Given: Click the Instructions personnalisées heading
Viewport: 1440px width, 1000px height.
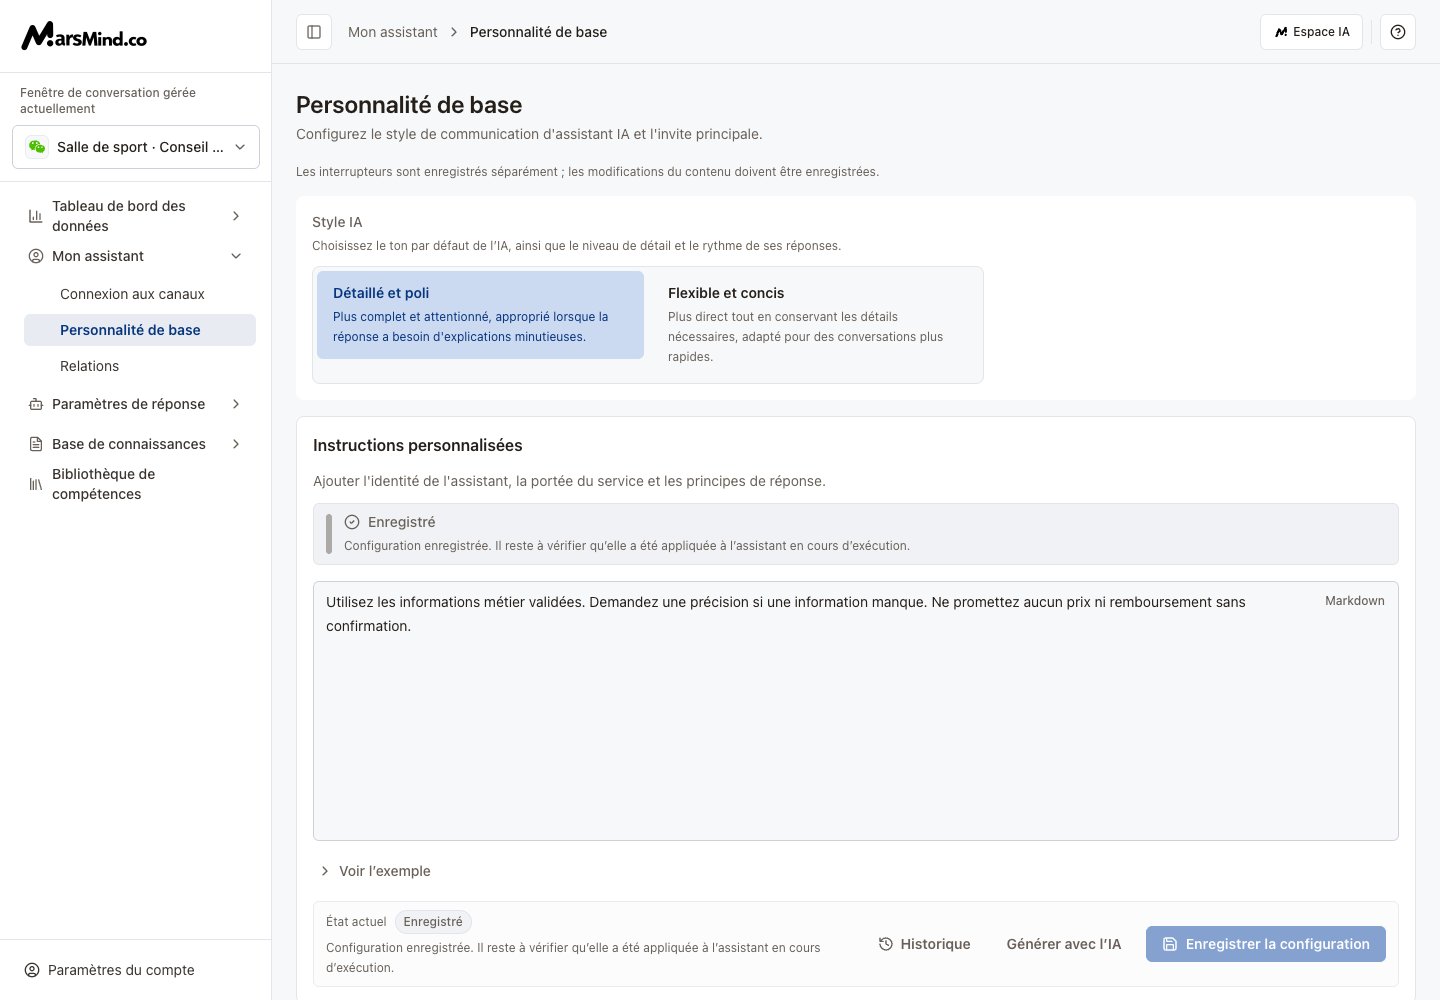Looking at the screenshot, I should 418,445.
